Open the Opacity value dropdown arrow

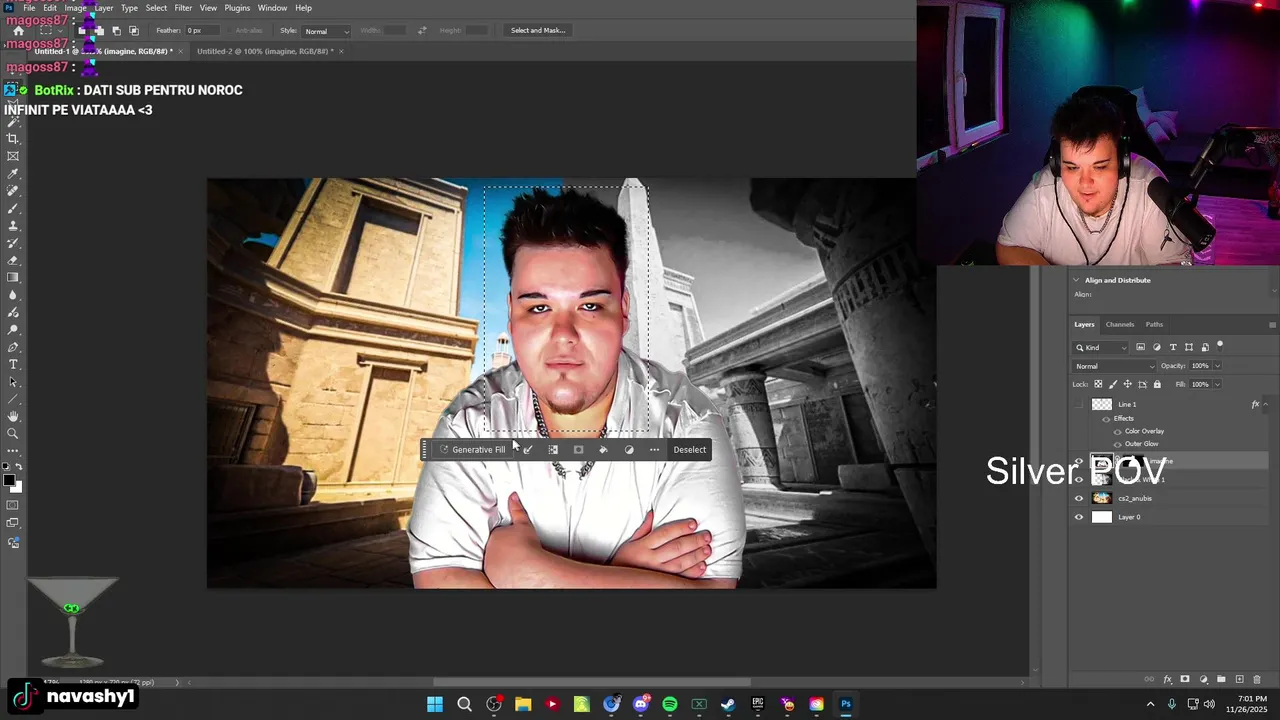pos(1217,366)
